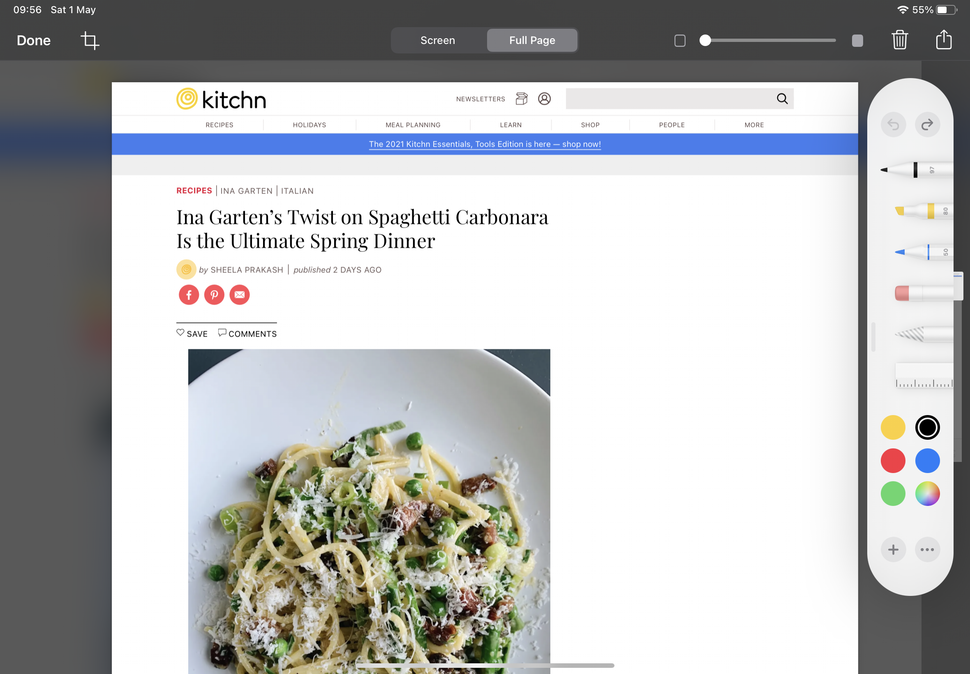Open the more options ellipsis button
Screen dimensions: 970x674
point(927,549)
